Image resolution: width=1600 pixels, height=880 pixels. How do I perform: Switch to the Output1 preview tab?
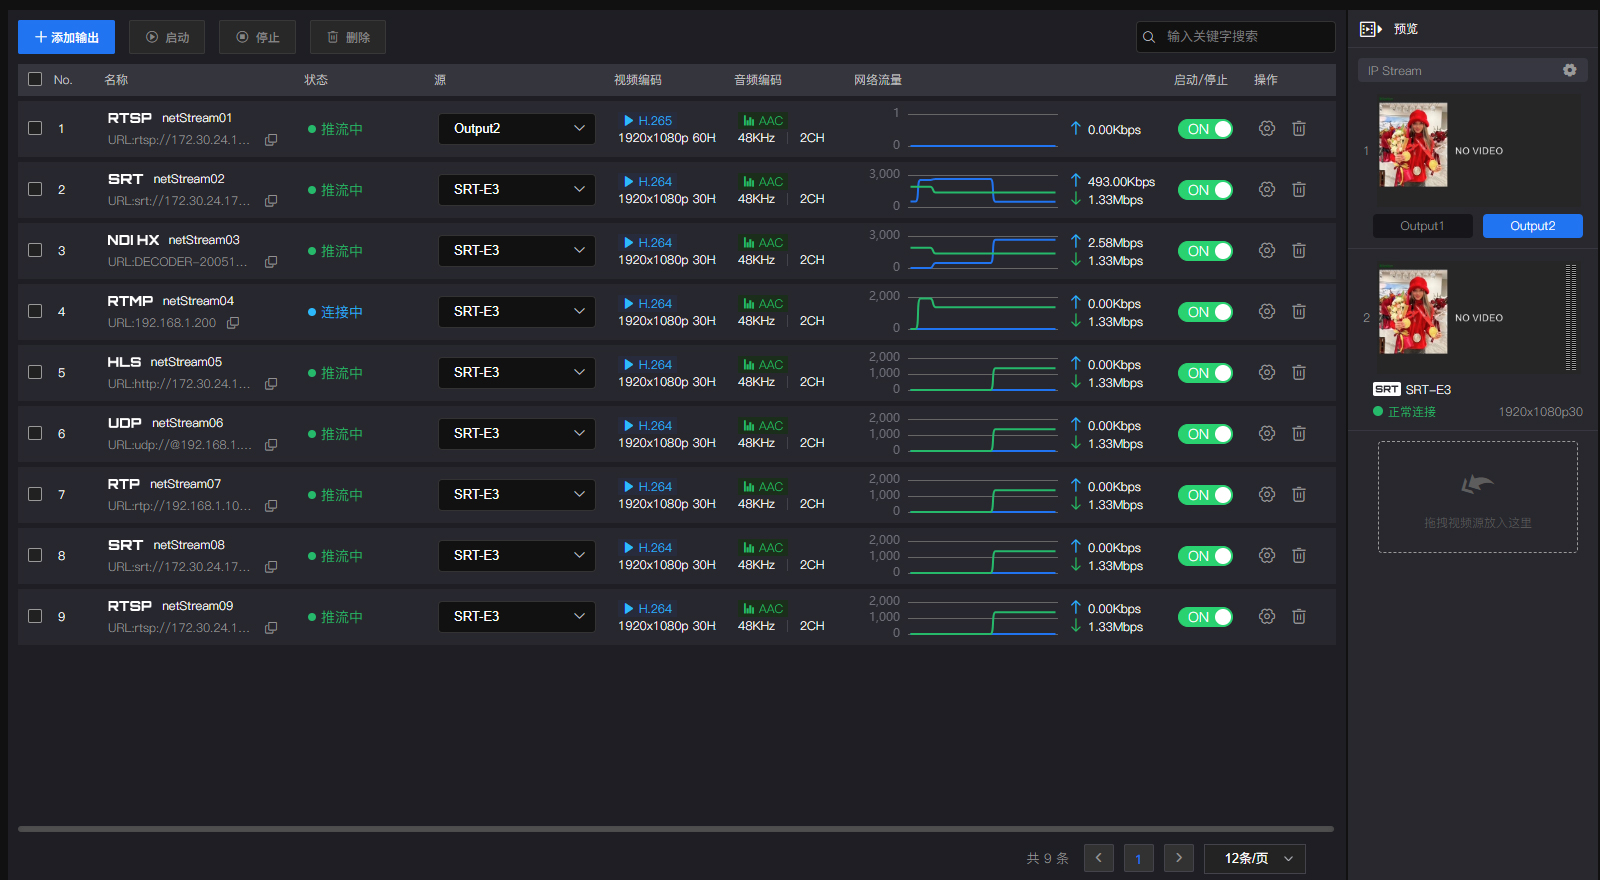(1422, 226)
